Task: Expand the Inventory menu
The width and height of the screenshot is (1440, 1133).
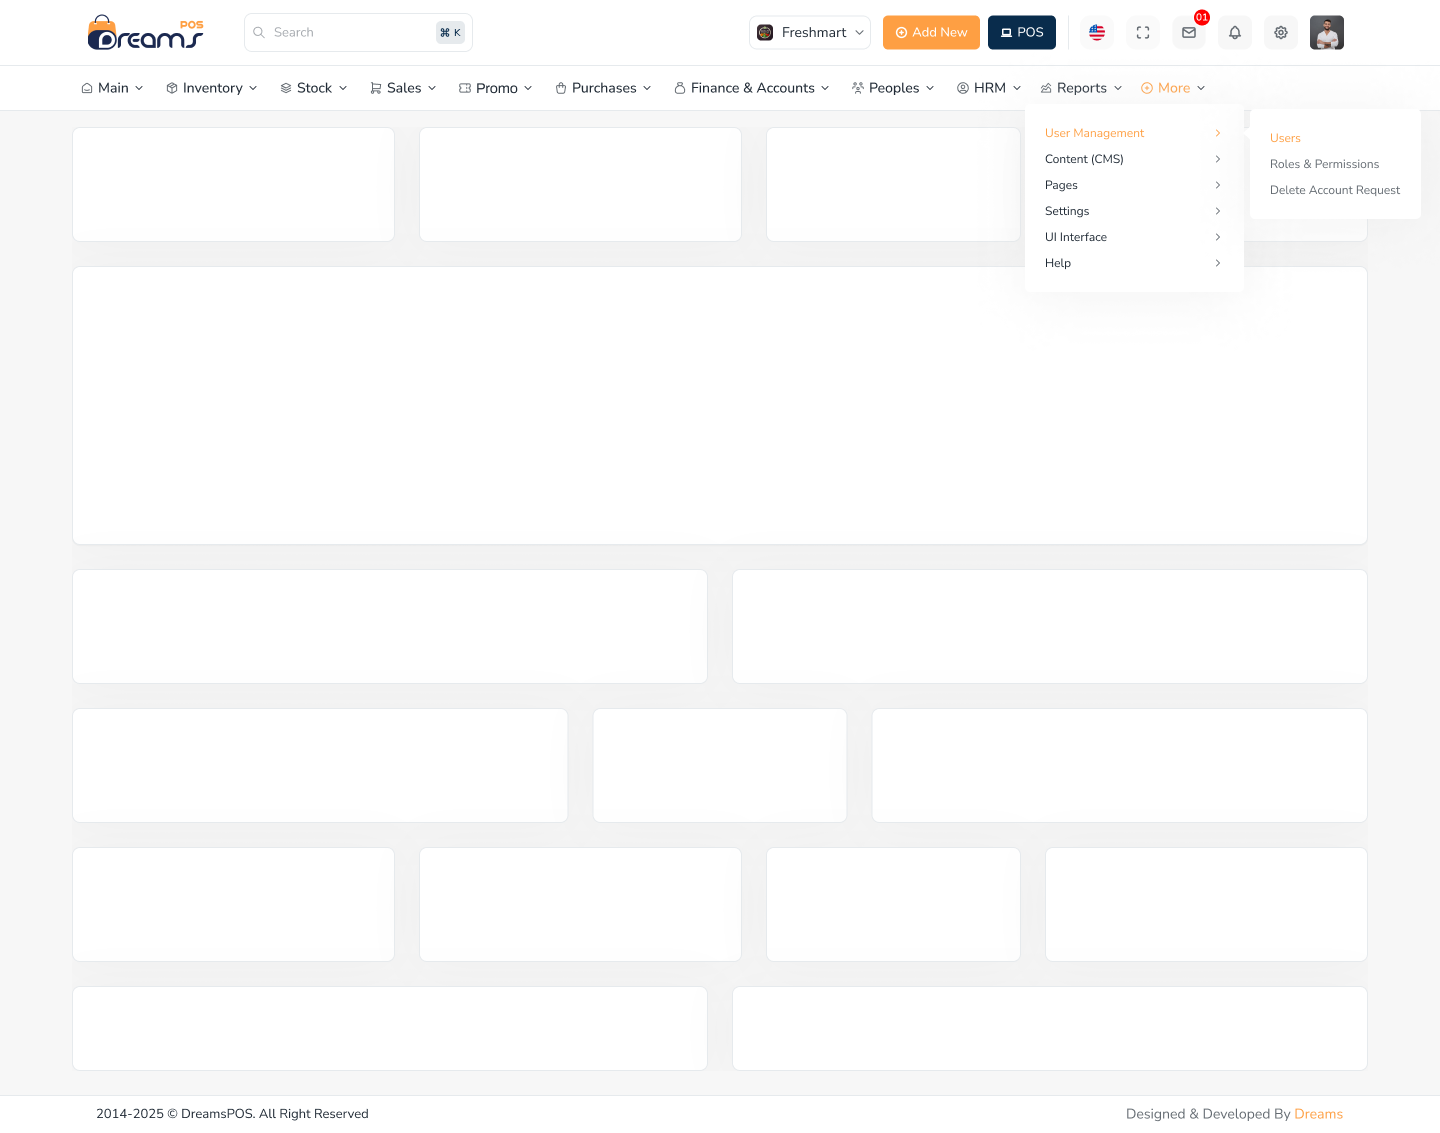Action: click(211, 88)
